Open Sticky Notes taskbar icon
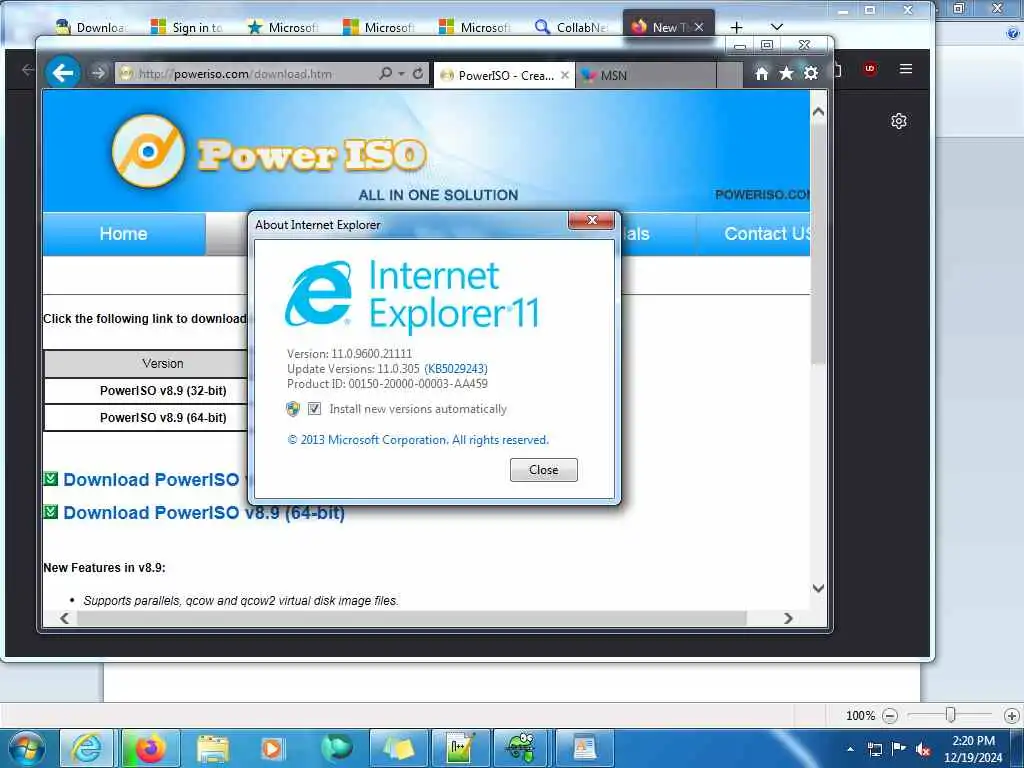 click(x=399, y=748)
